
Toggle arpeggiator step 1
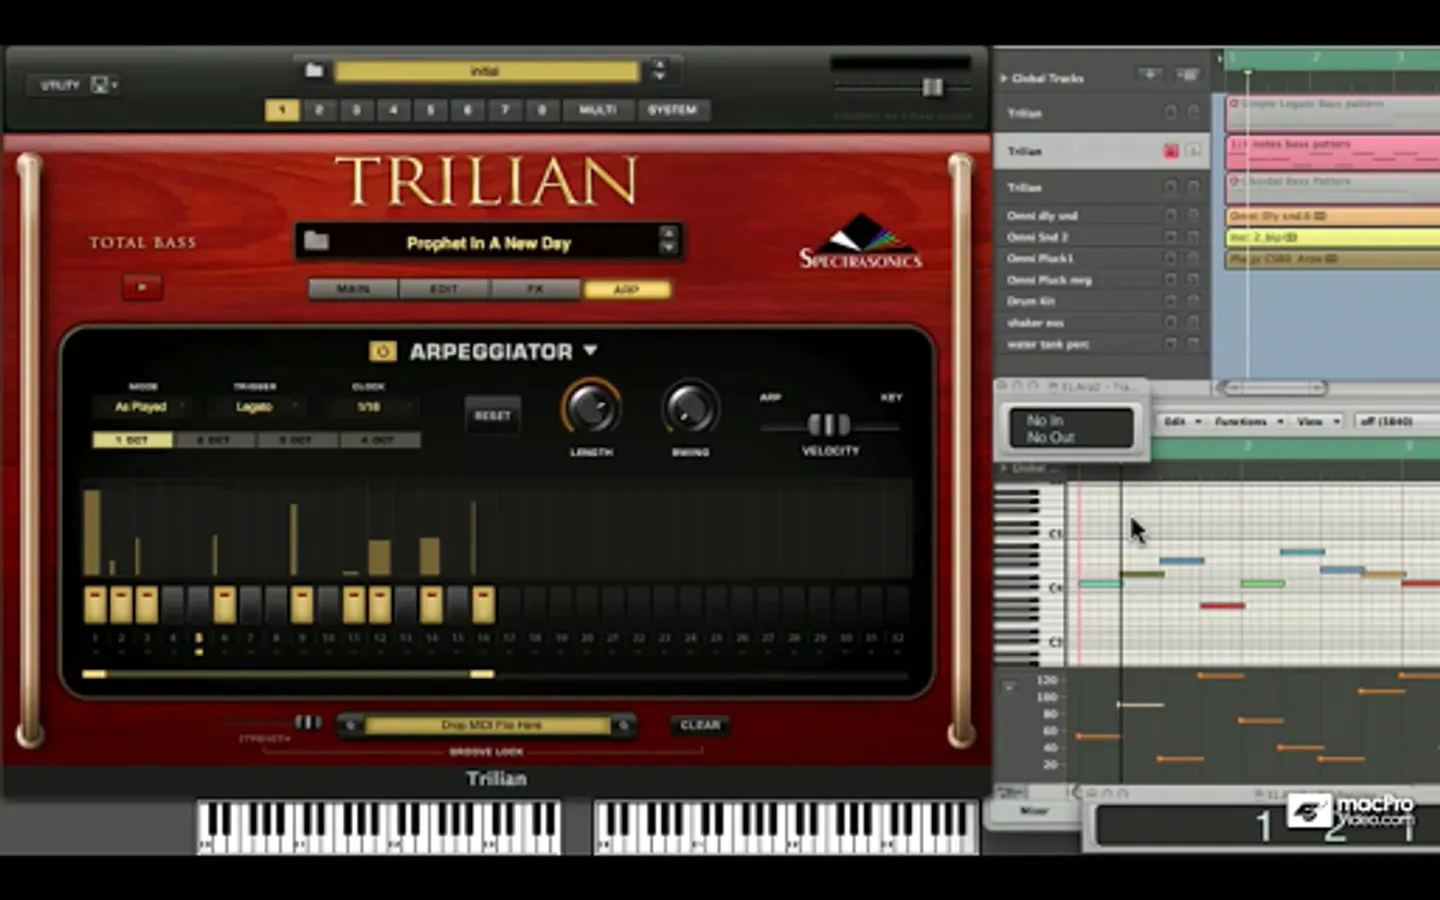pos(95,605)
